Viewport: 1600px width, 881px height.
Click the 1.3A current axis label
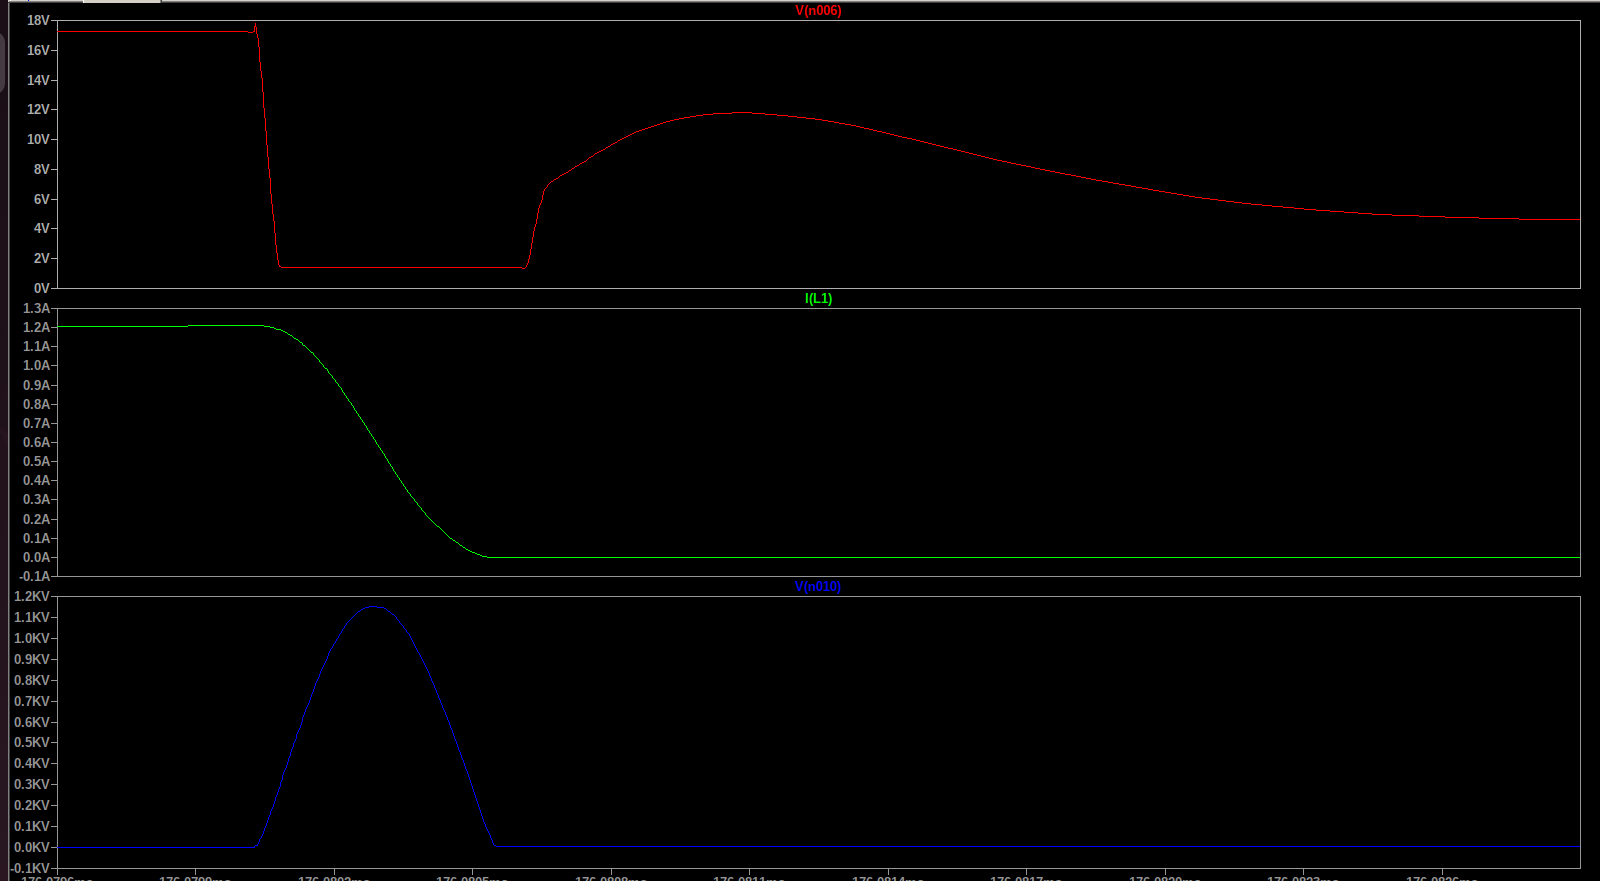coord(36,308)
